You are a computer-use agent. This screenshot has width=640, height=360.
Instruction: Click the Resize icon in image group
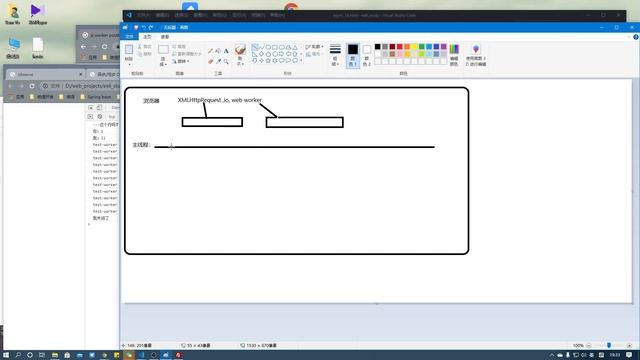click(x=174, y=54)
